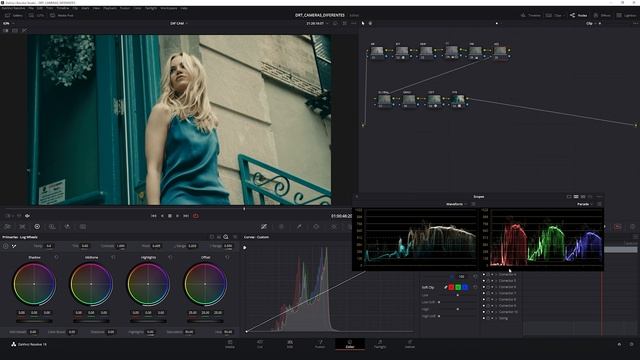
Task: Open the Primaries palette options menu
Action: [235, 237]
